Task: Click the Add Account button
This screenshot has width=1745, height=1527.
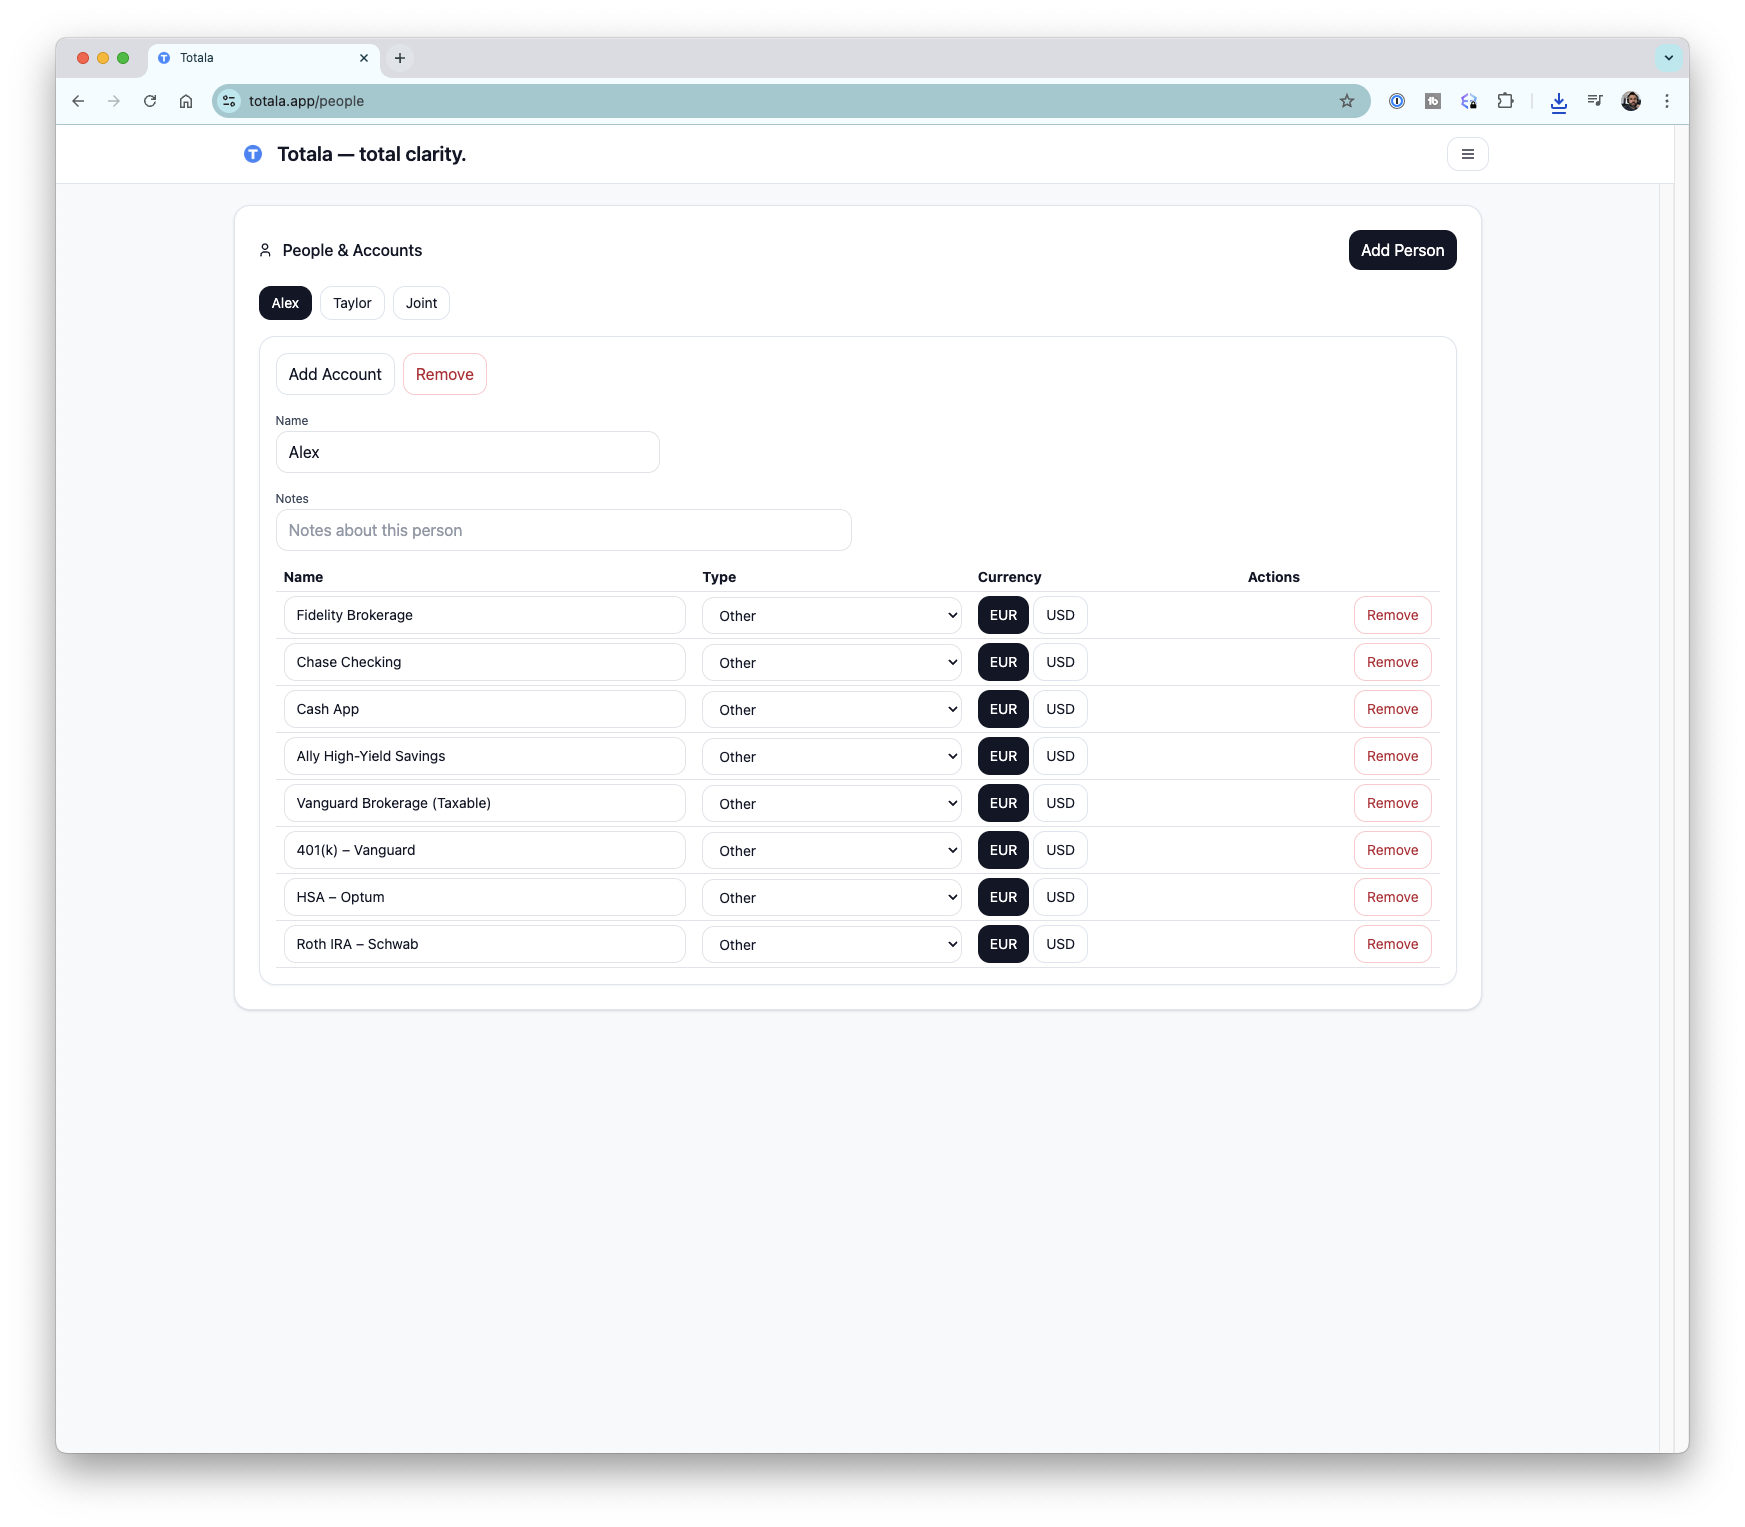Action: point(335,374)
